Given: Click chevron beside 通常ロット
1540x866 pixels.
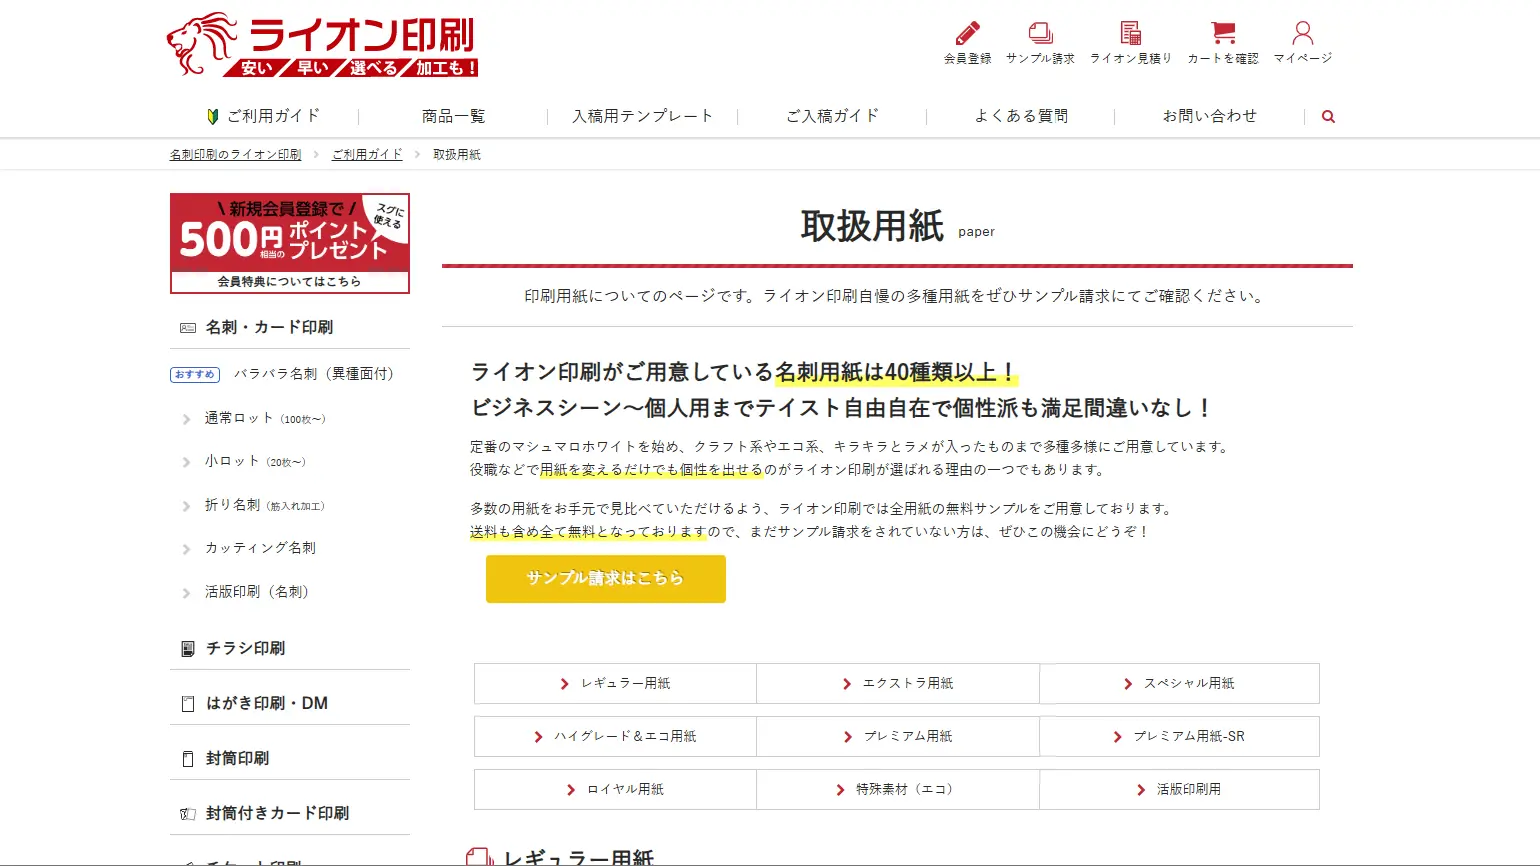Looking at the screenshot, I should coord(186,420).
